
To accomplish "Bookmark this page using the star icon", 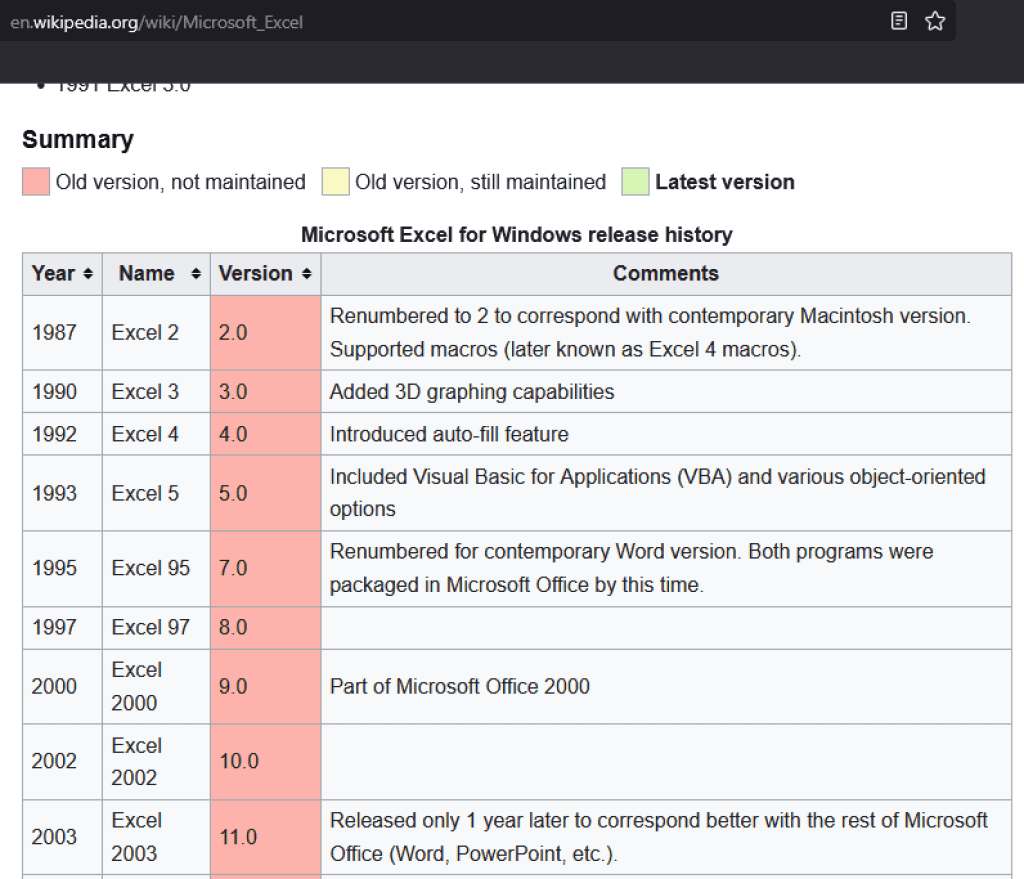I will coord(934,20).
